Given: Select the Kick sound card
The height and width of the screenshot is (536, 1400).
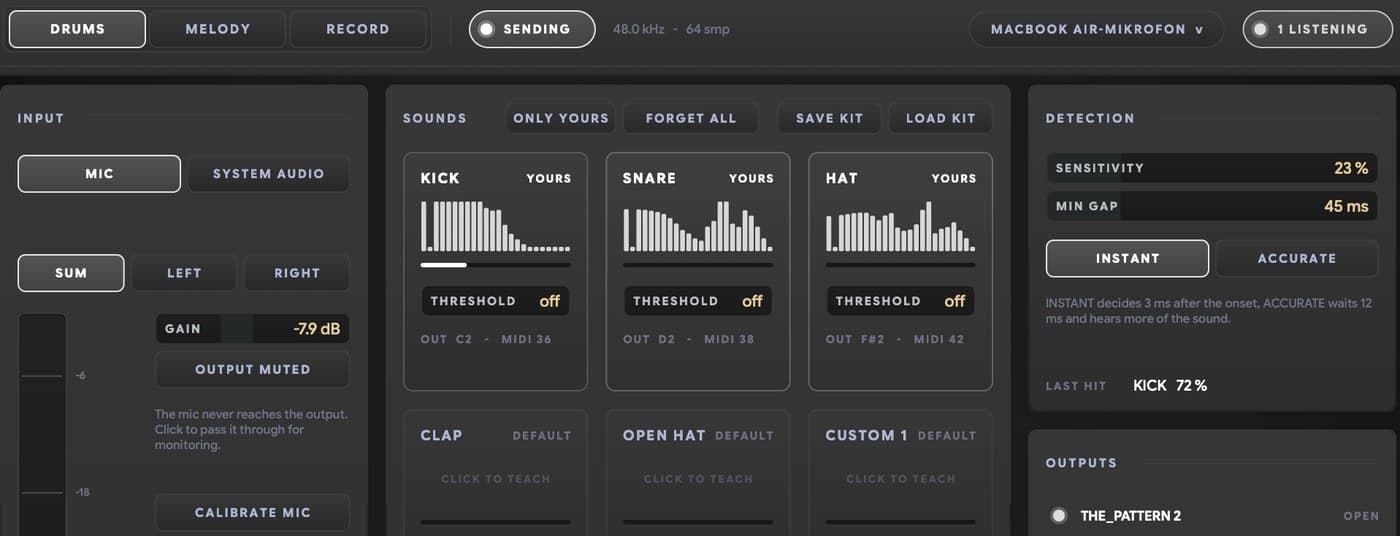Looking at the screenshot, I should point(496,271).
